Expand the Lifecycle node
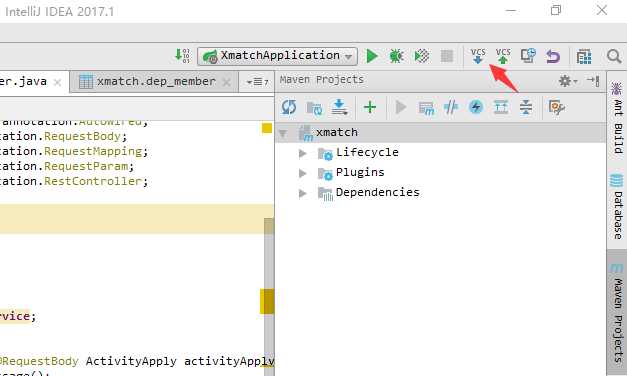 pyautogui.click(x=303, y=153)
